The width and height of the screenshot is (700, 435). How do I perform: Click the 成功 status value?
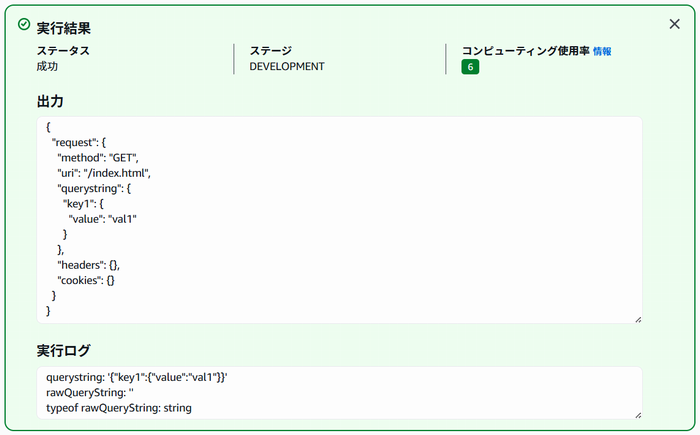[x=47, y=67]
